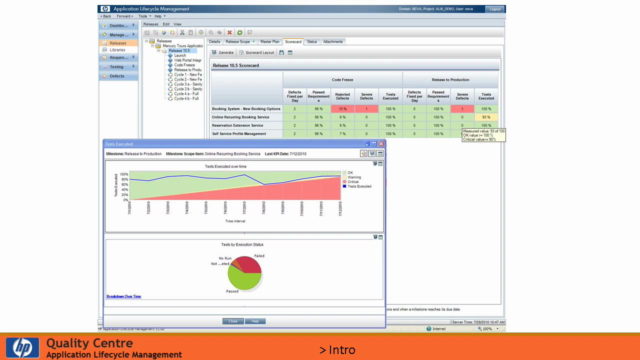Click the Close button in Tests Executed dialog
Viewport: 640px width, 360px height.
(x=233, y=321)
